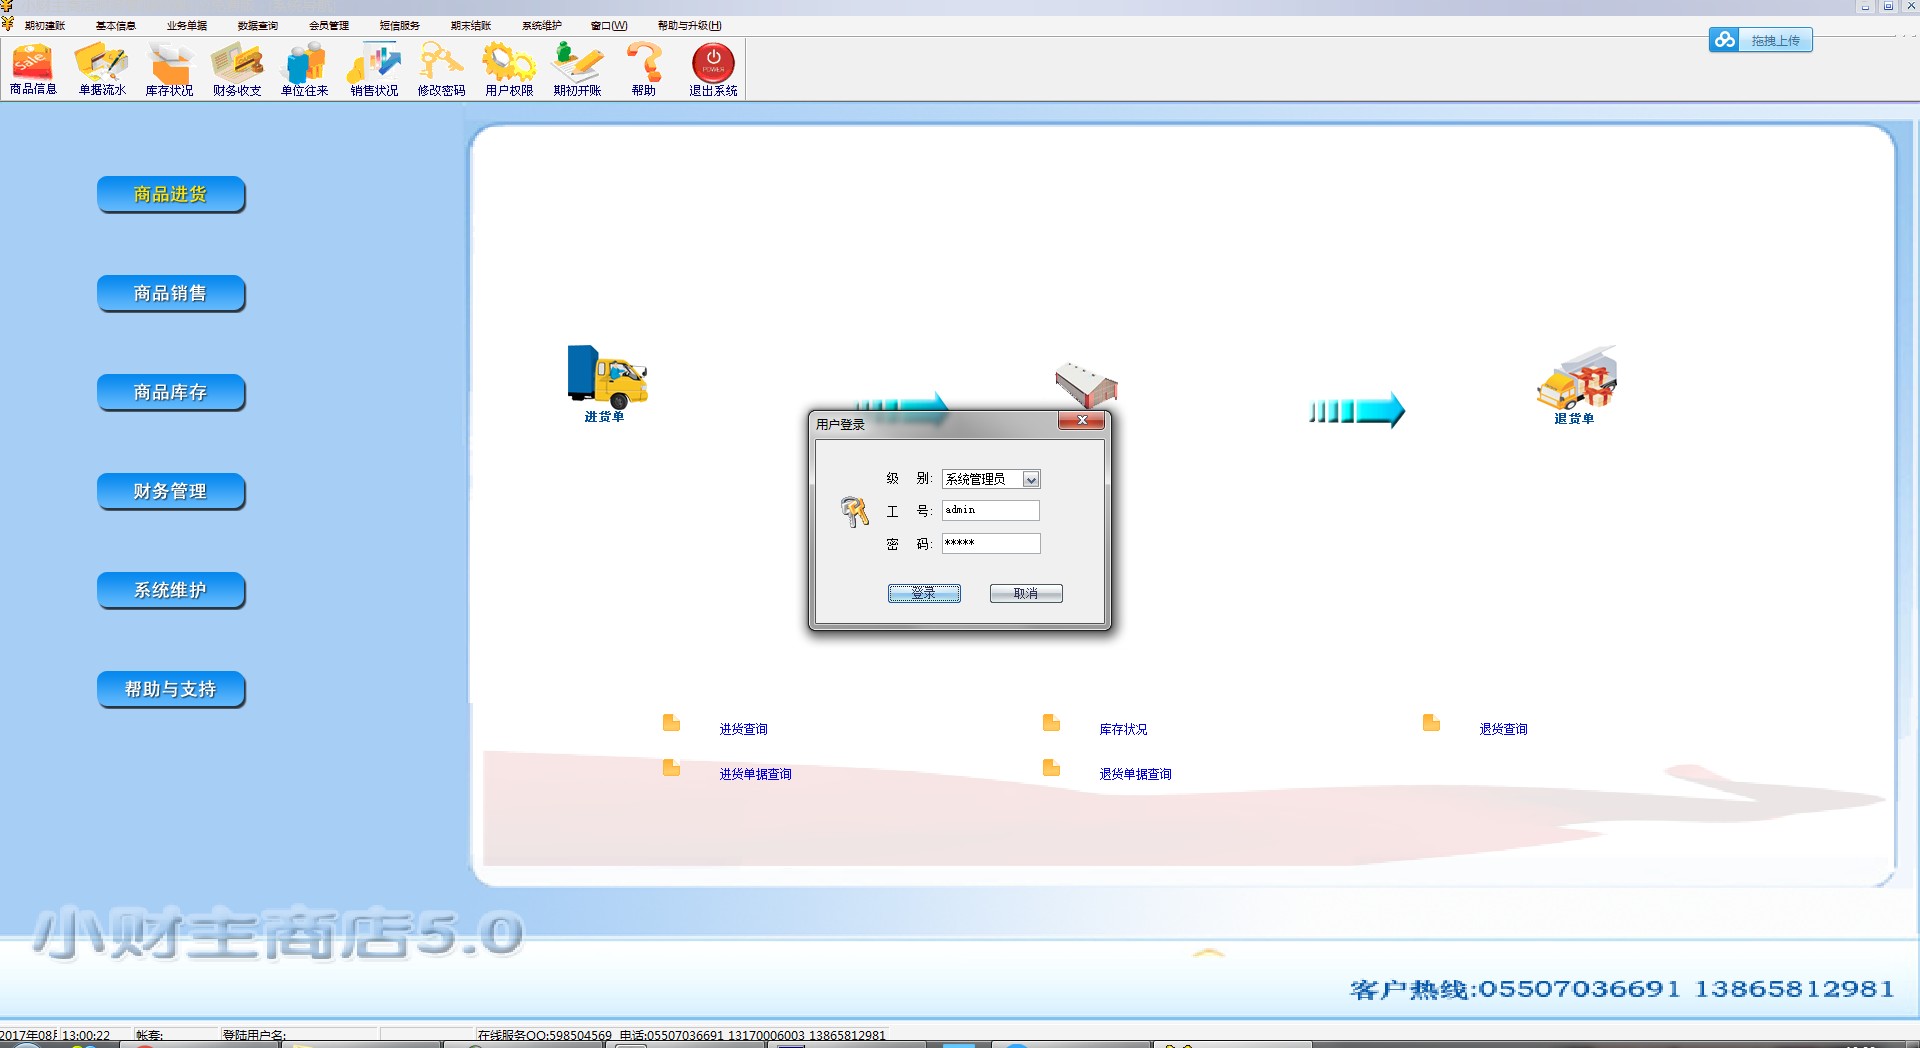
Task: Open the 进货单据查询 link
Action: (x=755, y=774)
